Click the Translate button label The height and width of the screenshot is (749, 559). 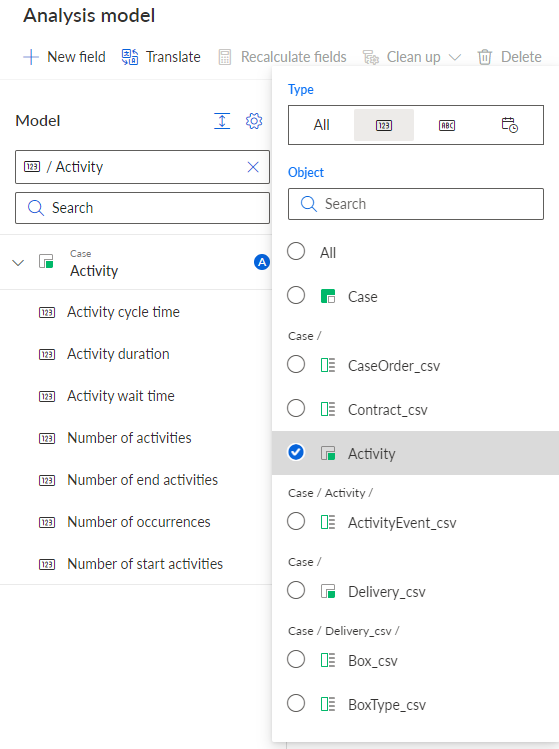pyautogui.click(x=173, y=57)
